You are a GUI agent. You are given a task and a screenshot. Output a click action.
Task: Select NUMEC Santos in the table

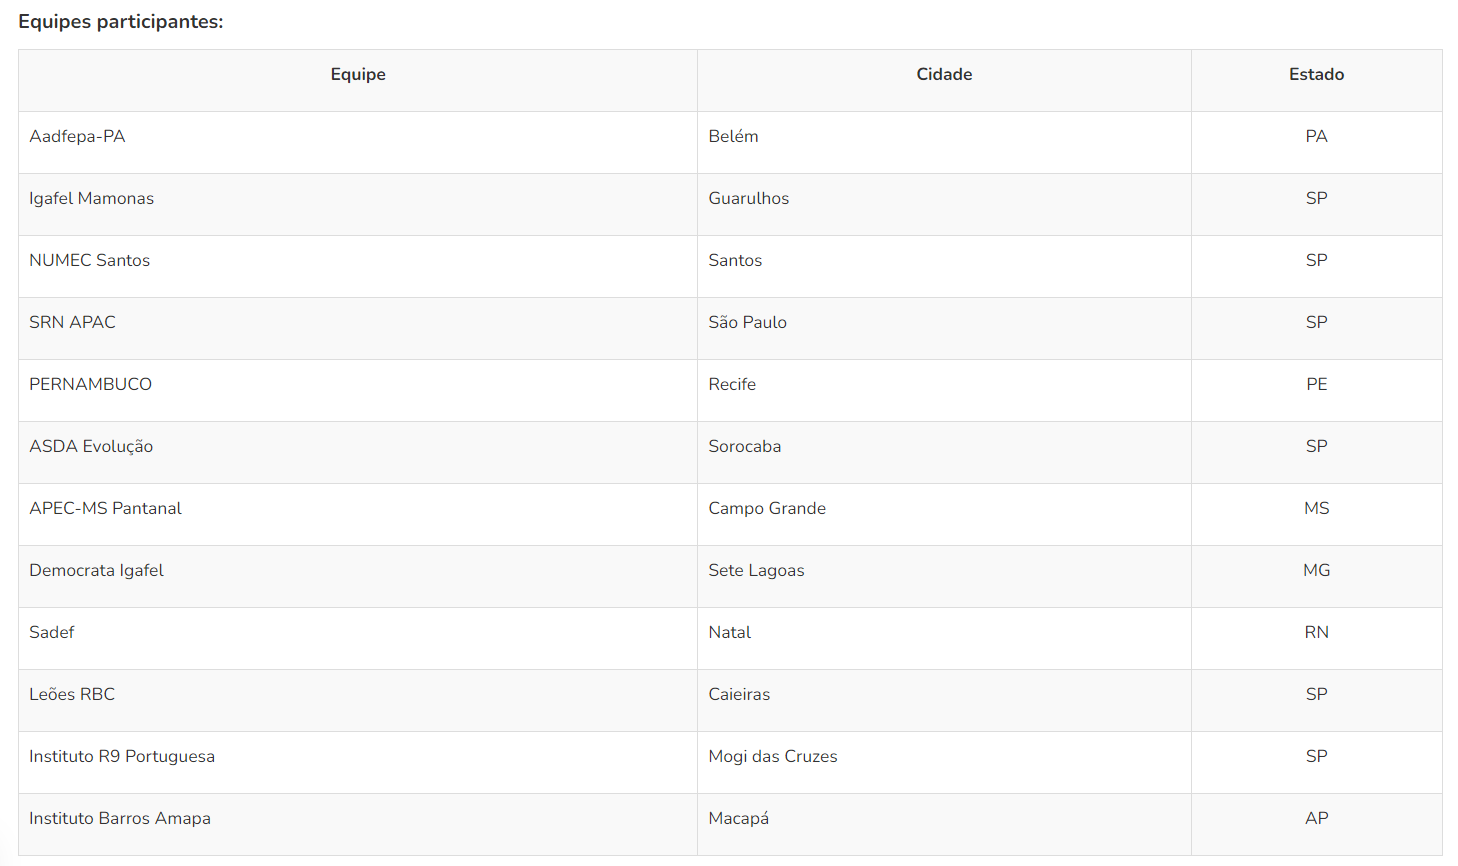point(90,261)
